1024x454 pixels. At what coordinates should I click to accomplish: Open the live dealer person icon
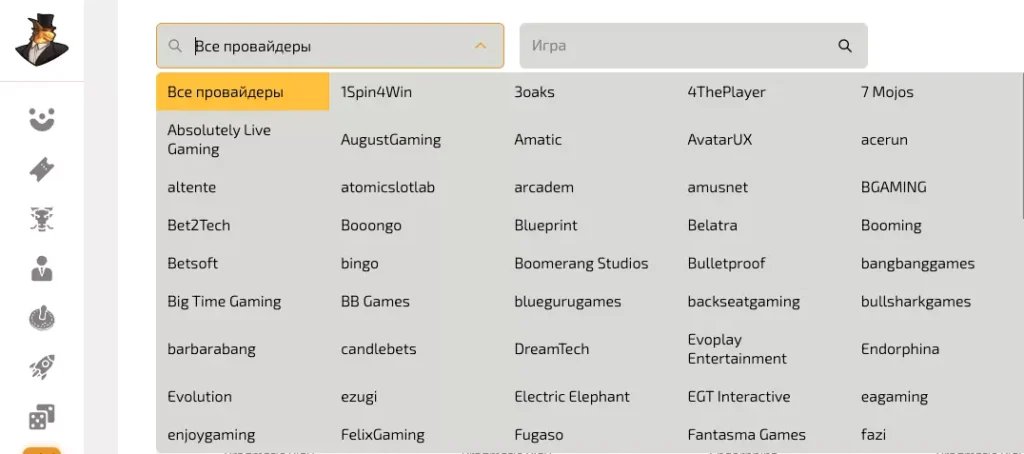coord(42,268)
